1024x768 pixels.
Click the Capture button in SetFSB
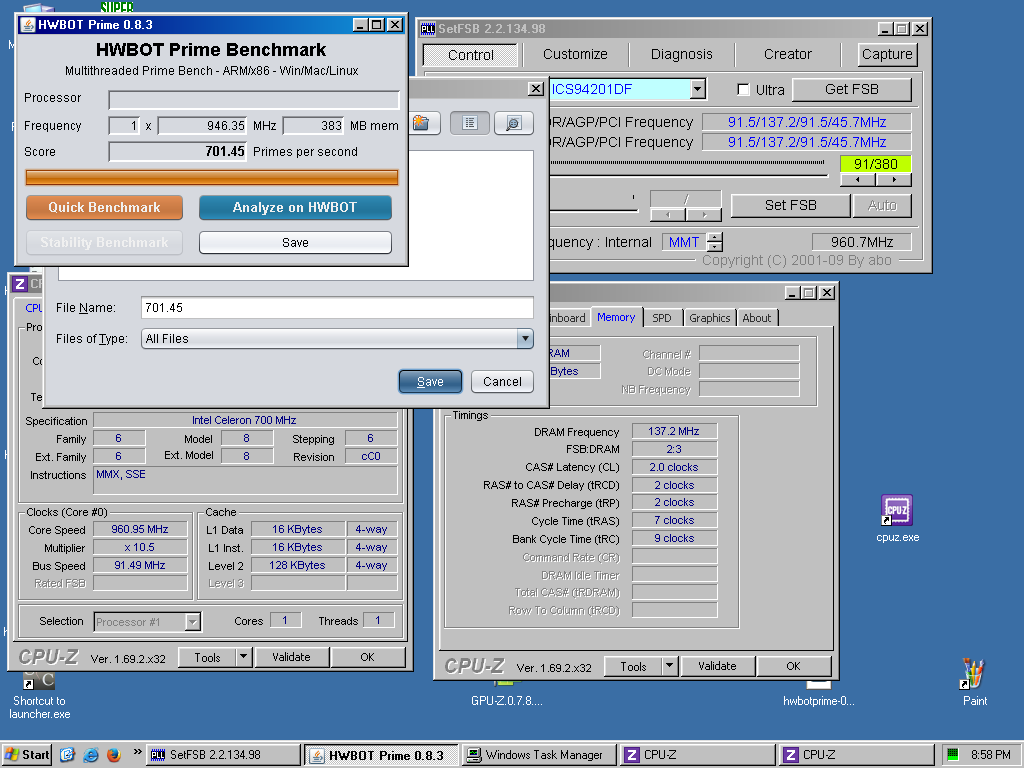click(887, 54)
